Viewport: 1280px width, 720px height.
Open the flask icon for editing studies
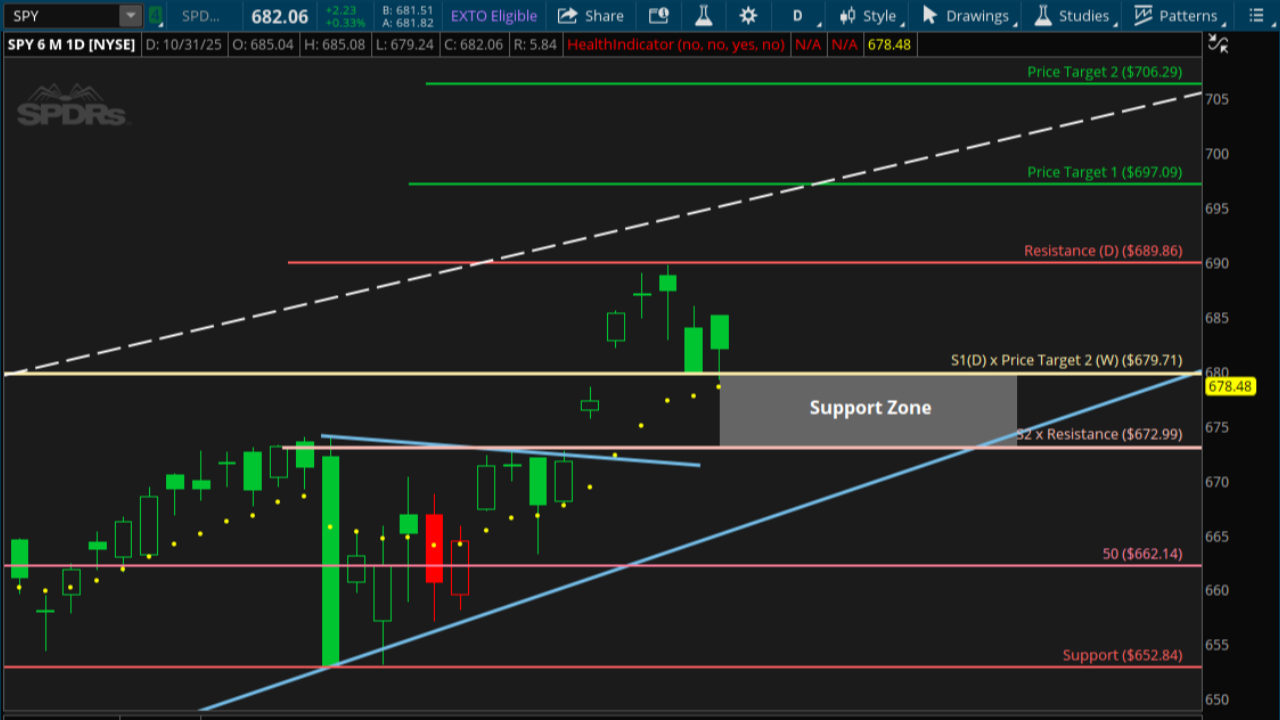pos(703,16)
